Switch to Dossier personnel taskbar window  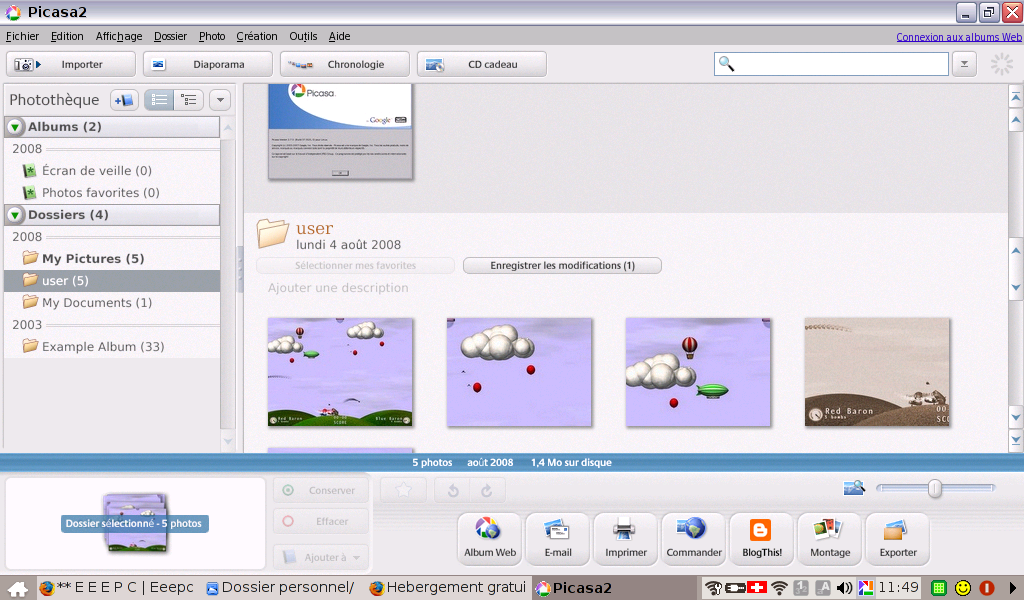pyautogui.click(x=281, y=588)
